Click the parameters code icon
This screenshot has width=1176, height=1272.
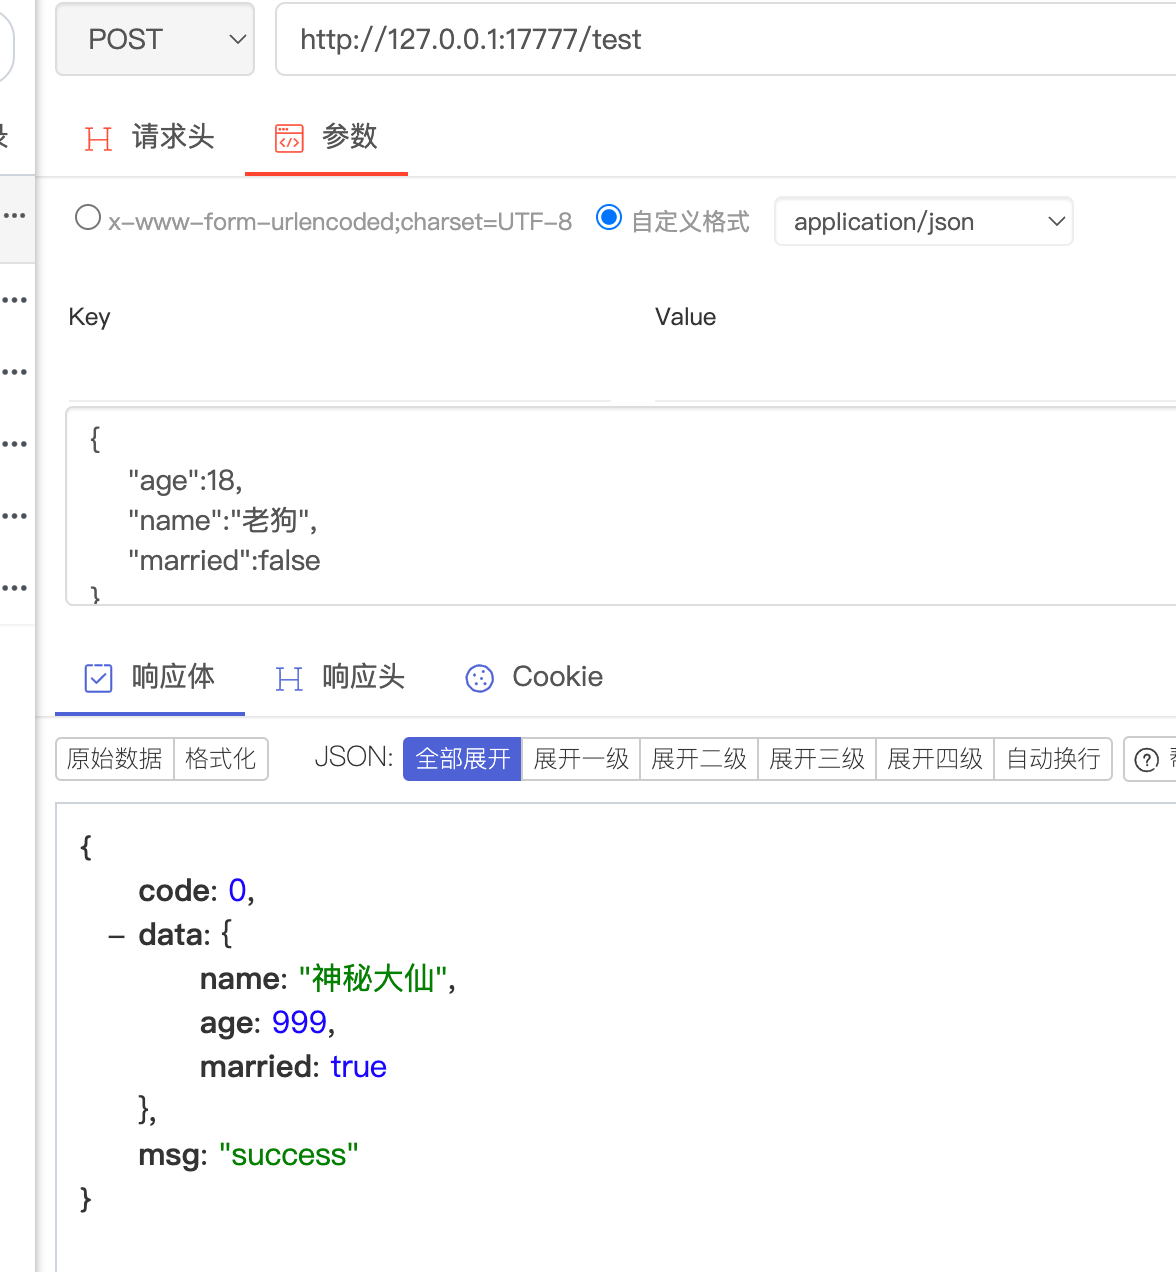[289, 138]
